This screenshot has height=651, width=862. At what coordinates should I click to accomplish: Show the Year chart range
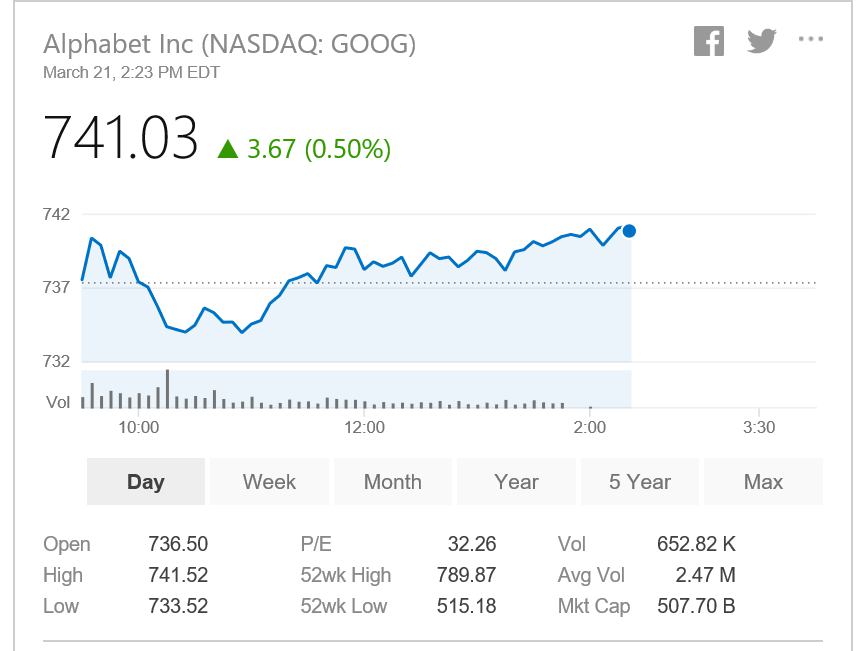point(516,482)
